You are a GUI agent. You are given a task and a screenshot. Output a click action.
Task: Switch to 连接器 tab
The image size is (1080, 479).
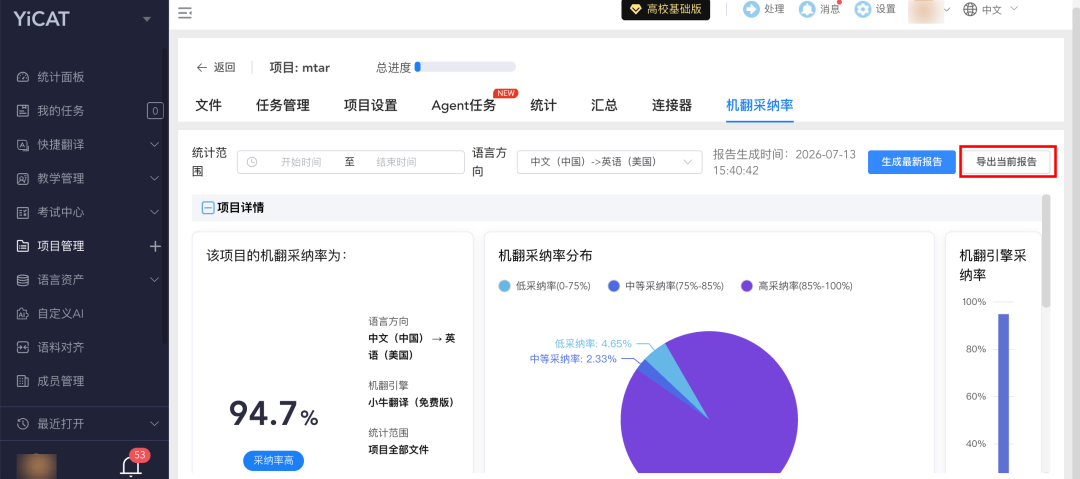pyautogui.click(x=672, y=105)
